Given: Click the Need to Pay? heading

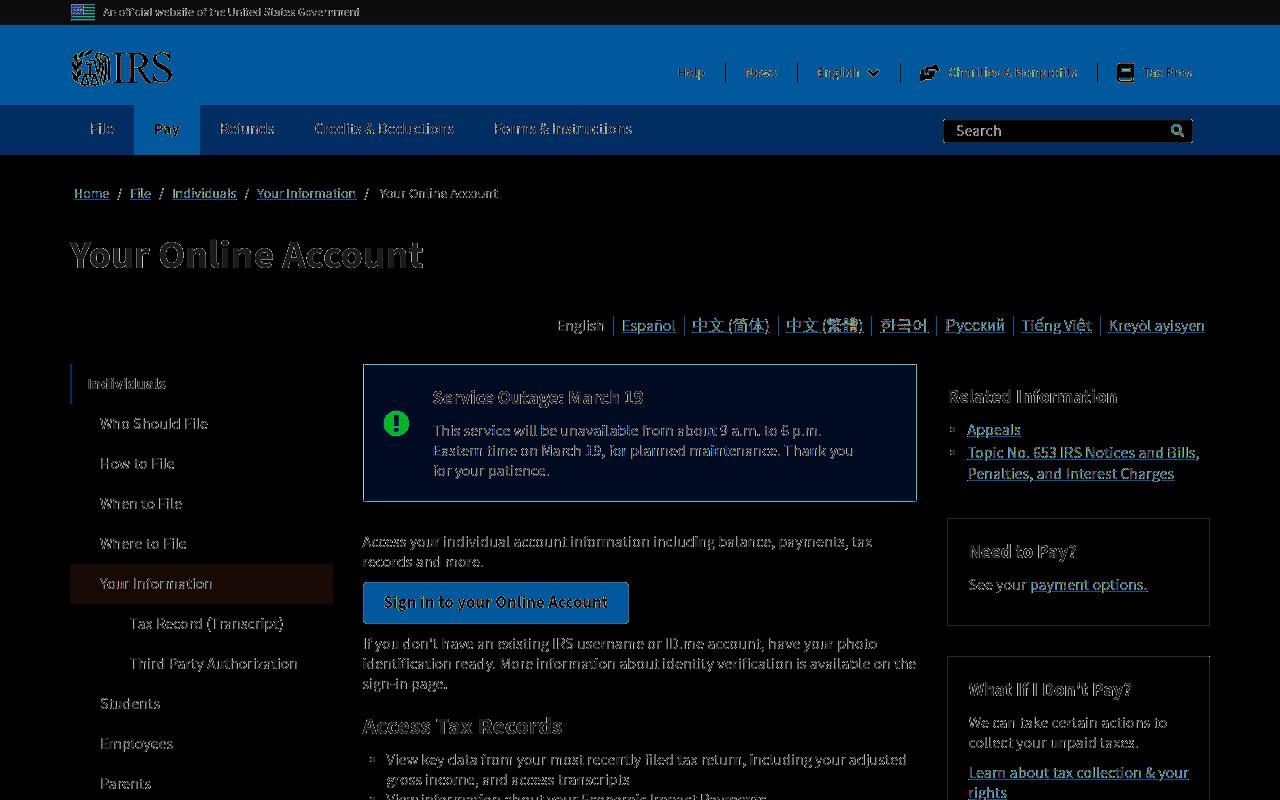Looking at the screenshot, I should (1022, 552).
